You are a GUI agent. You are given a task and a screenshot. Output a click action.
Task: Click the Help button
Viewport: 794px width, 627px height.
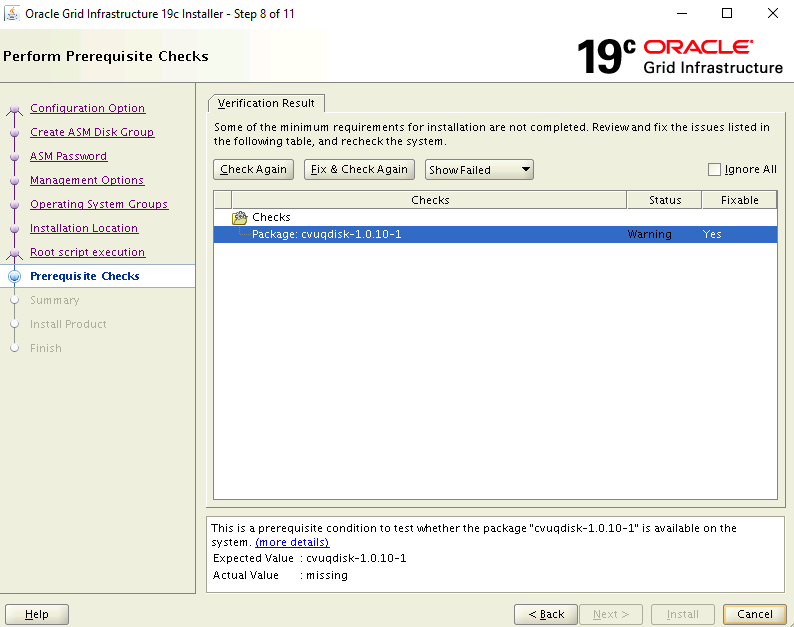[37, 614]
